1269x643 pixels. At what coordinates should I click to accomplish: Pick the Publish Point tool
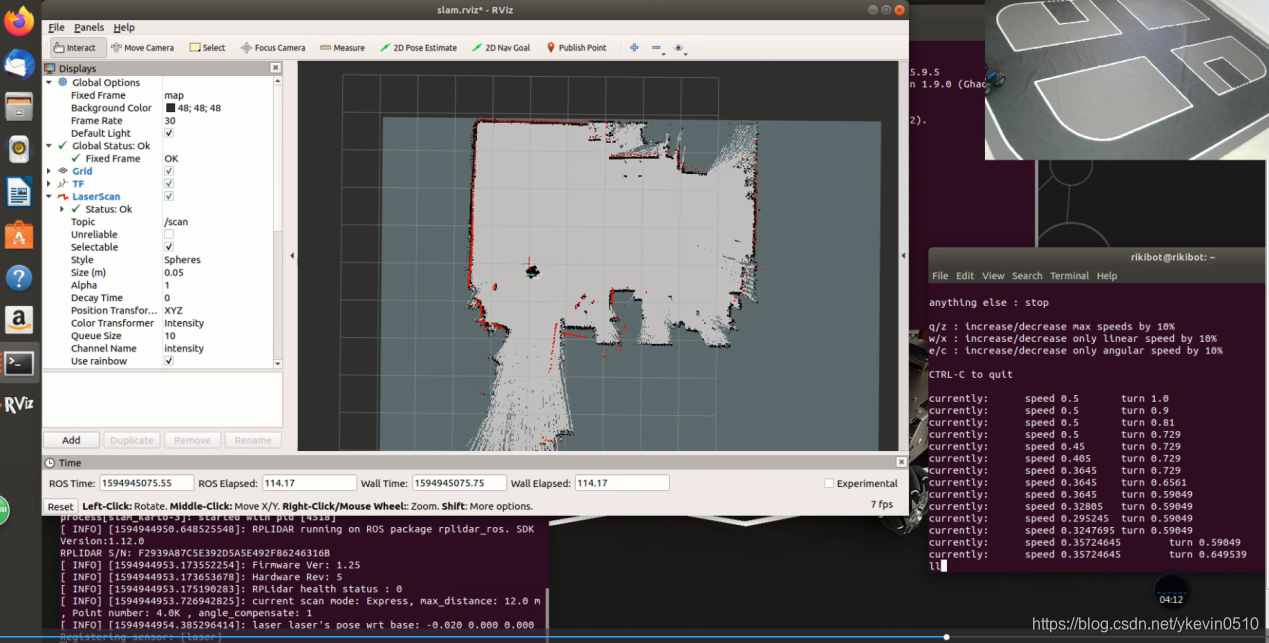(x=576, y=47)
